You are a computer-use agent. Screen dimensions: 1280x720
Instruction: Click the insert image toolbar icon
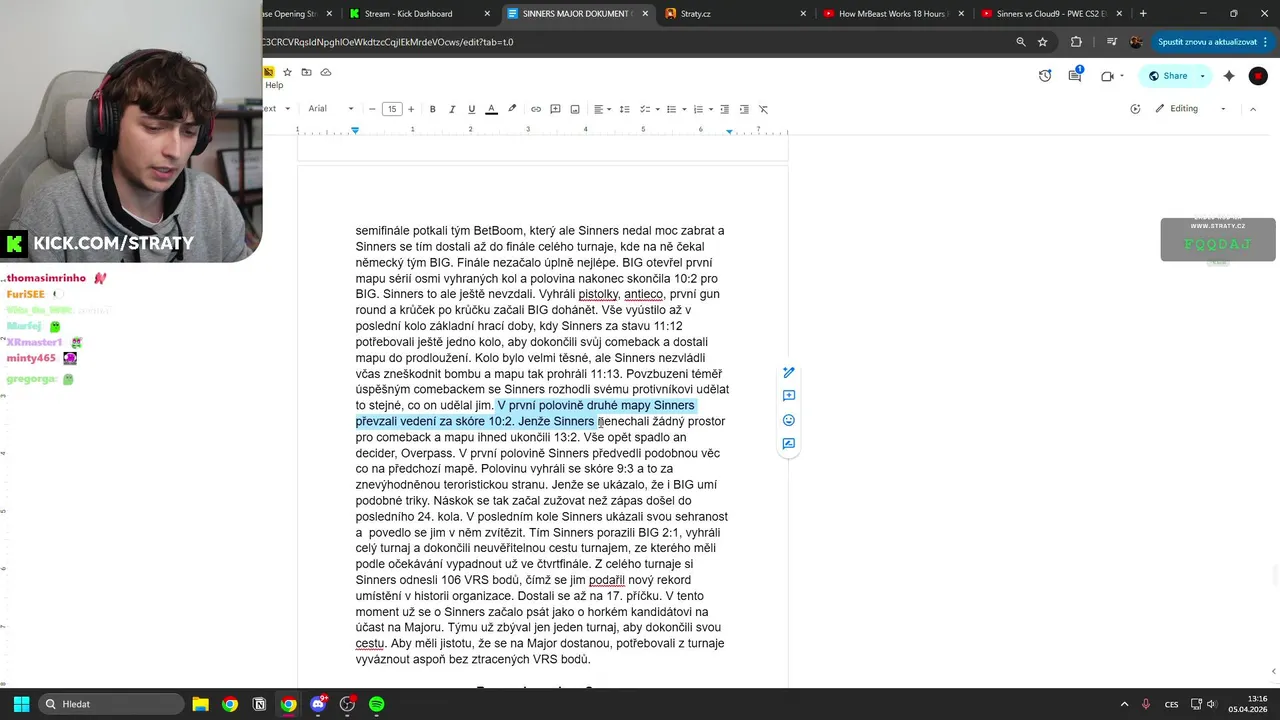coord(575,109)
